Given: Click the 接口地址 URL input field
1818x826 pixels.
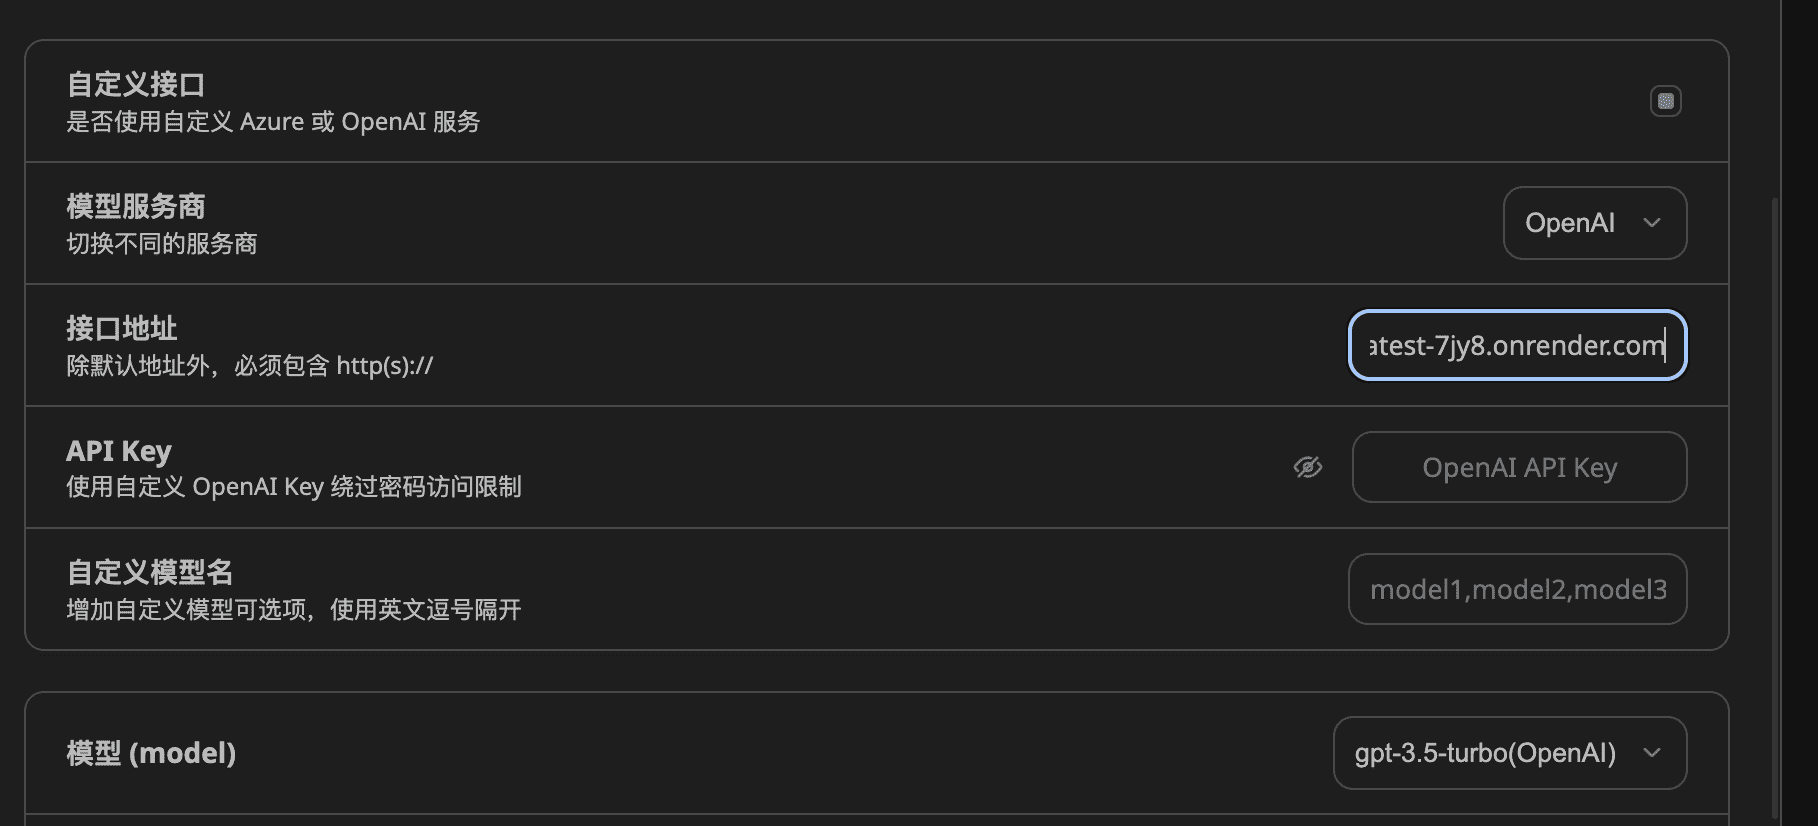Looking at the screenshot, I should point(1516,346).
